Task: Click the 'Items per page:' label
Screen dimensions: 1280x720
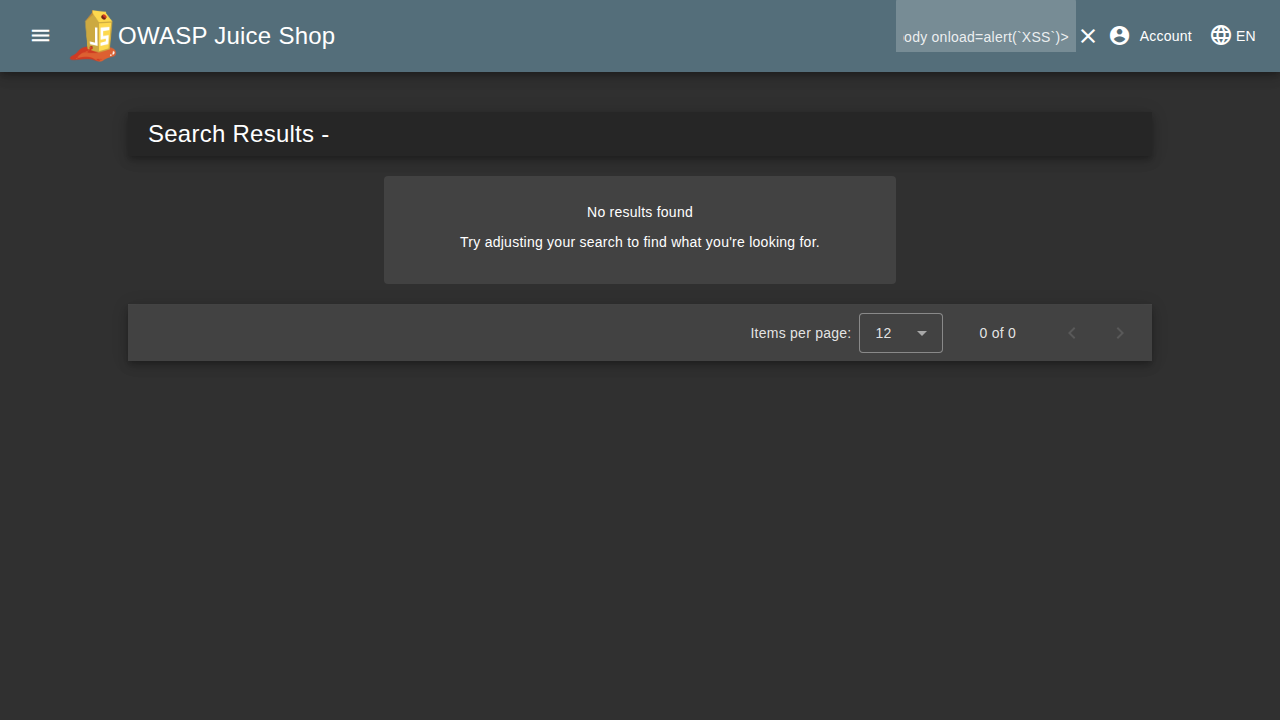Action: coord(800,333)
